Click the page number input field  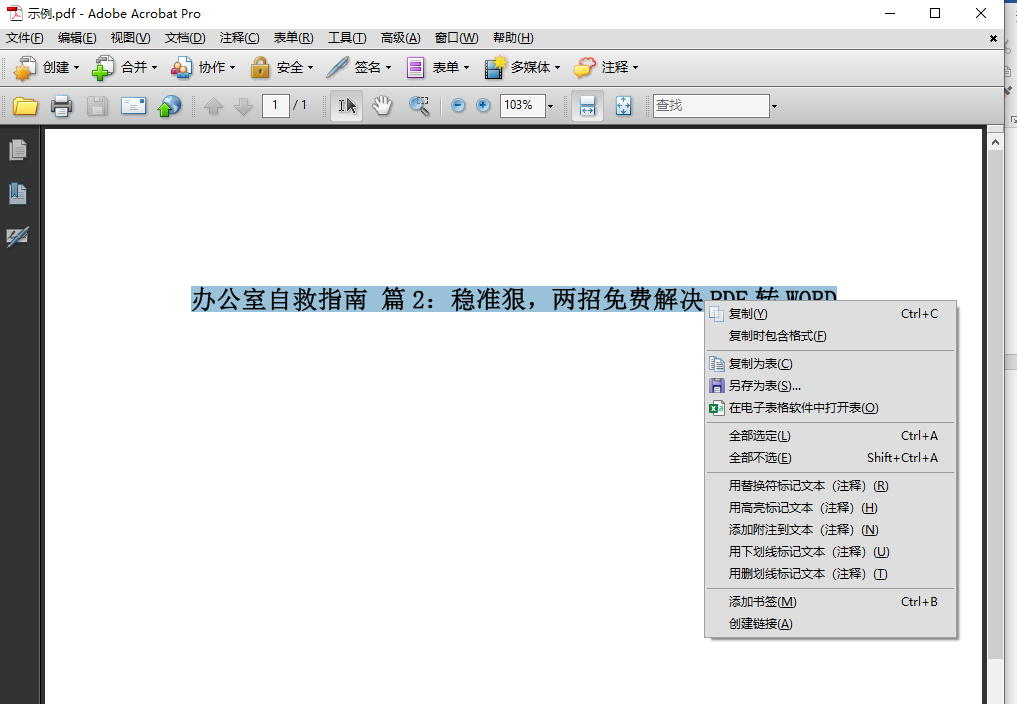(x=276, y=105)
